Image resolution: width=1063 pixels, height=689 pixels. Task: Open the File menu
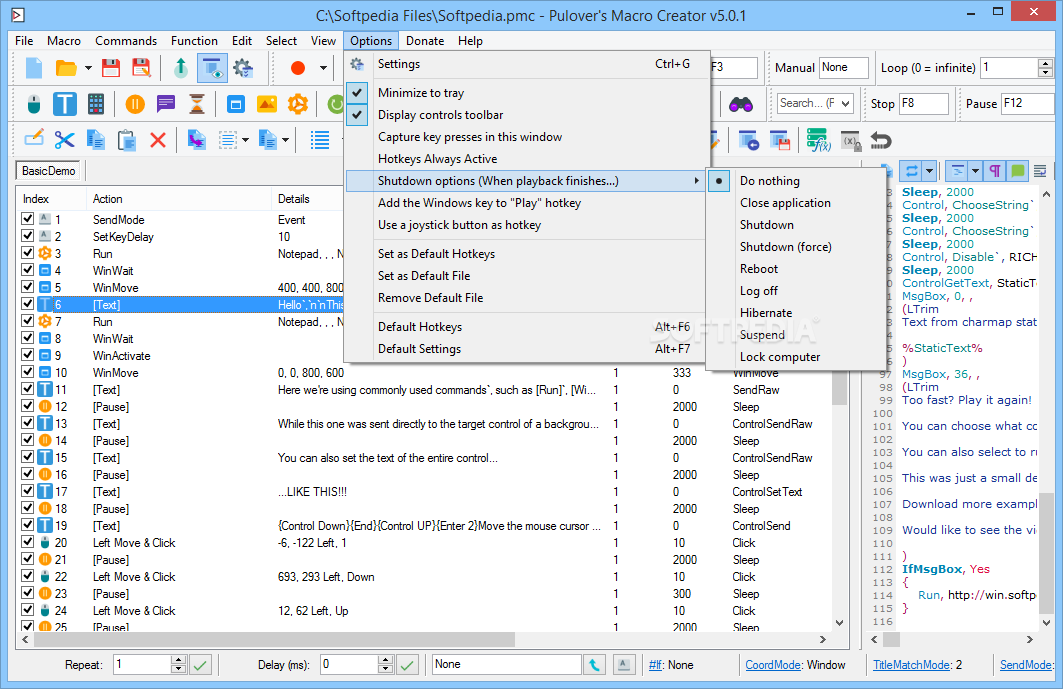coord(24,41)
